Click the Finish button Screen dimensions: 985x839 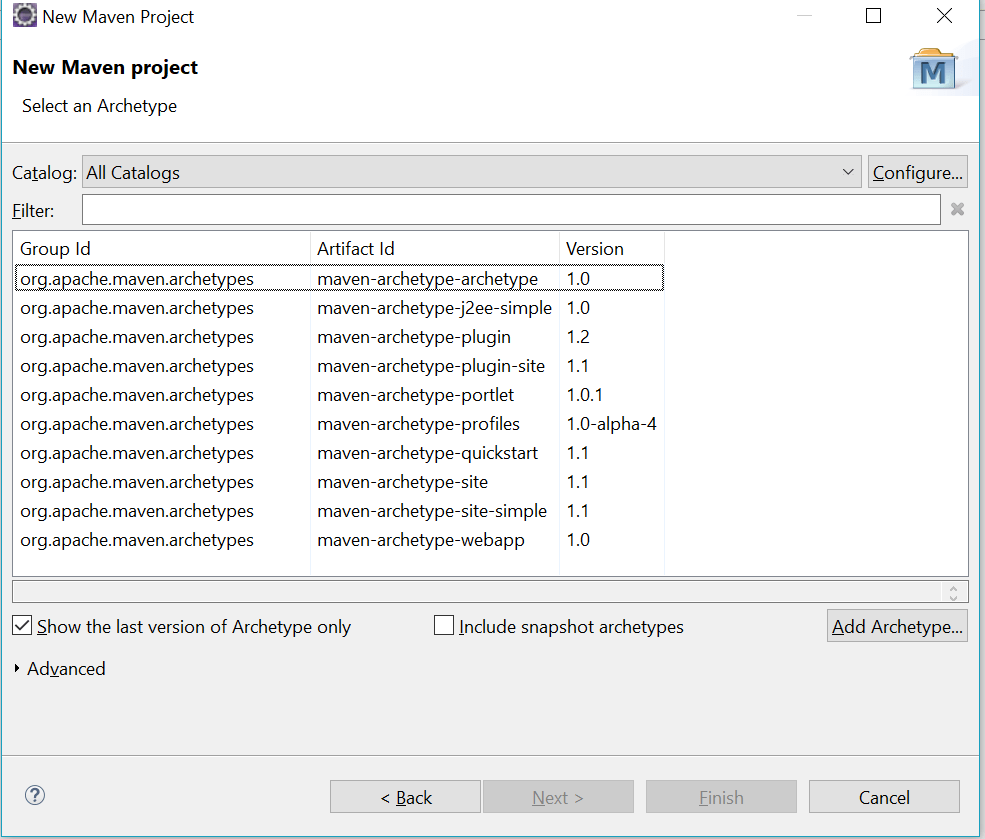pyautogui.click(x=721, y=797)
